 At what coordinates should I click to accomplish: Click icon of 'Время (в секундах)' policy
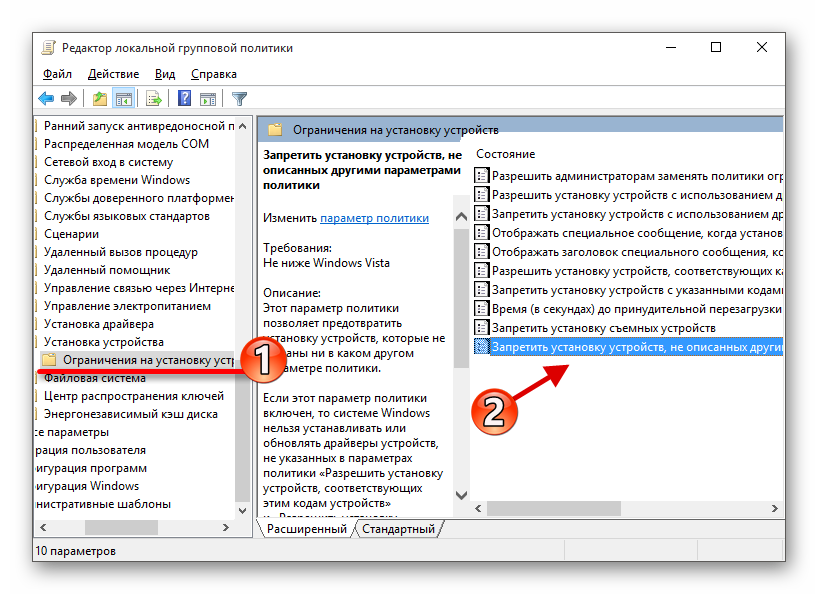point(482,309)
